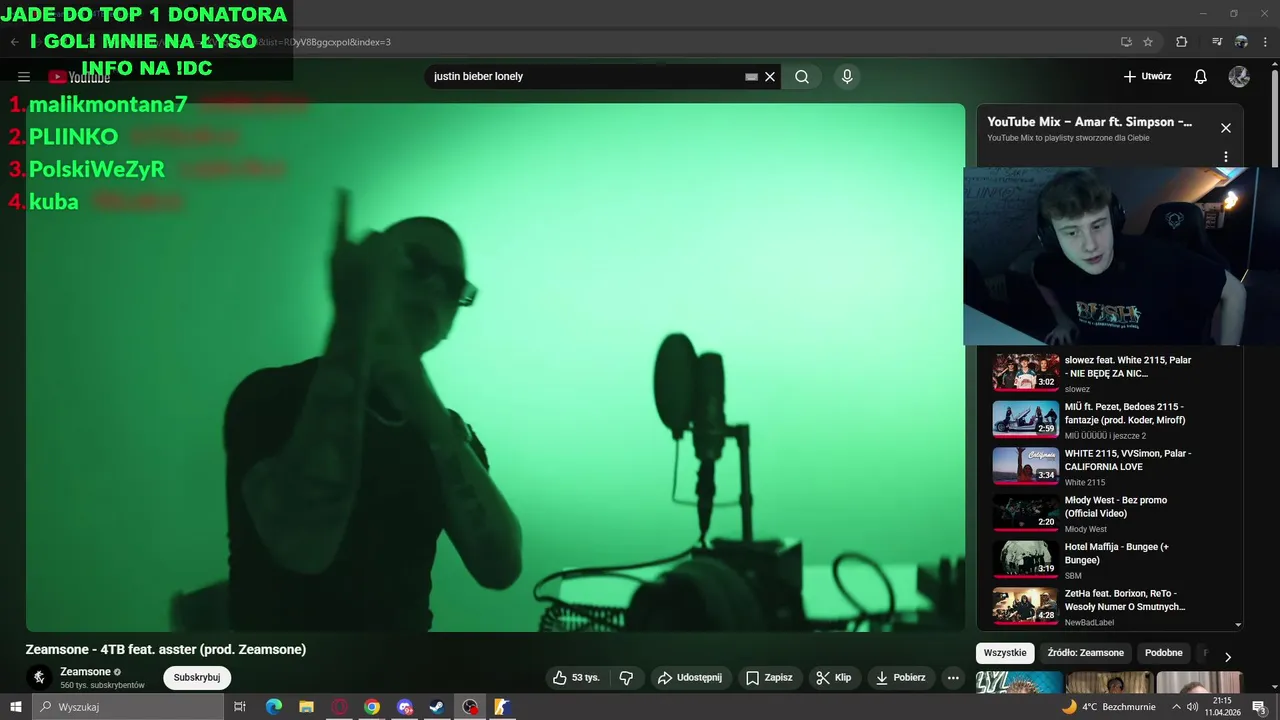The image size is (1280, 720).
Task: Click the playlist scroll-down arrow
Action: pyautogui.click(x=1238, y=625)
